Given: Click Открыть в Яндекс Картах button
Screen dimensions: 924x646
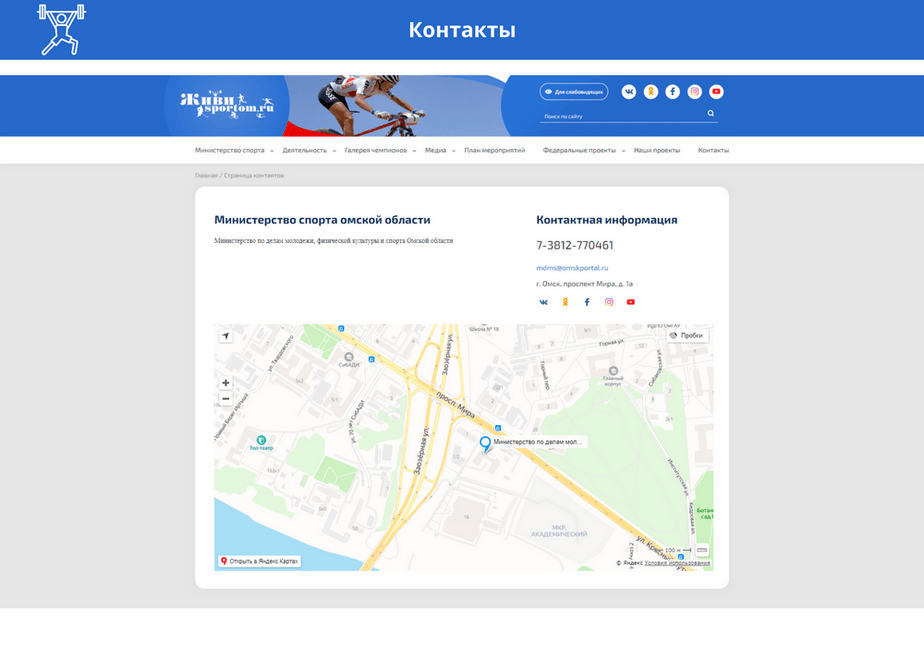Looking at the screenshot, I should pos(260,561).
